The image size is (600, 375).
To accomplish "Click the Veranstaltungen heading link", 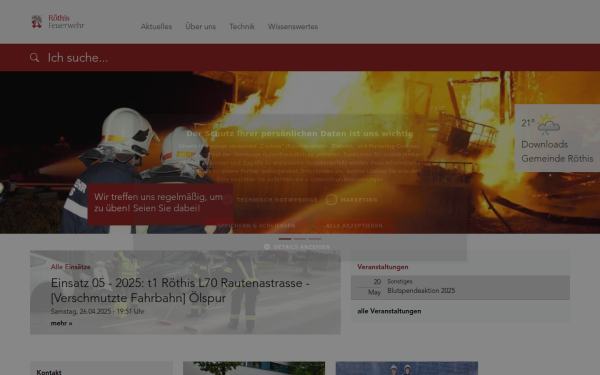I will point(383,267).
